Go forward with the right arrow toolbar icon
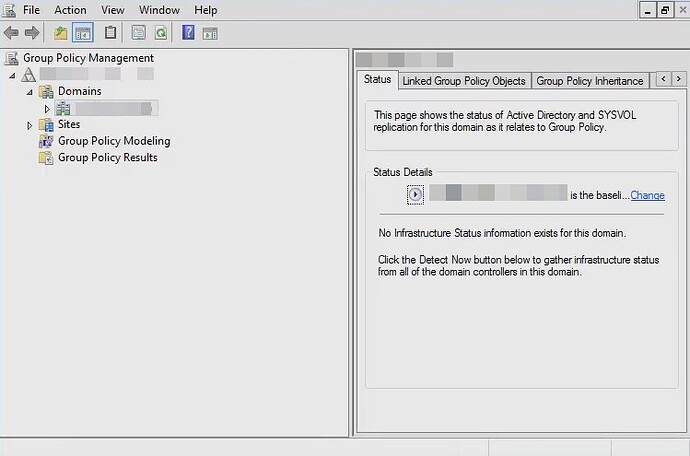The height and width of the screenshot is (456, 690). coord(32,33)
